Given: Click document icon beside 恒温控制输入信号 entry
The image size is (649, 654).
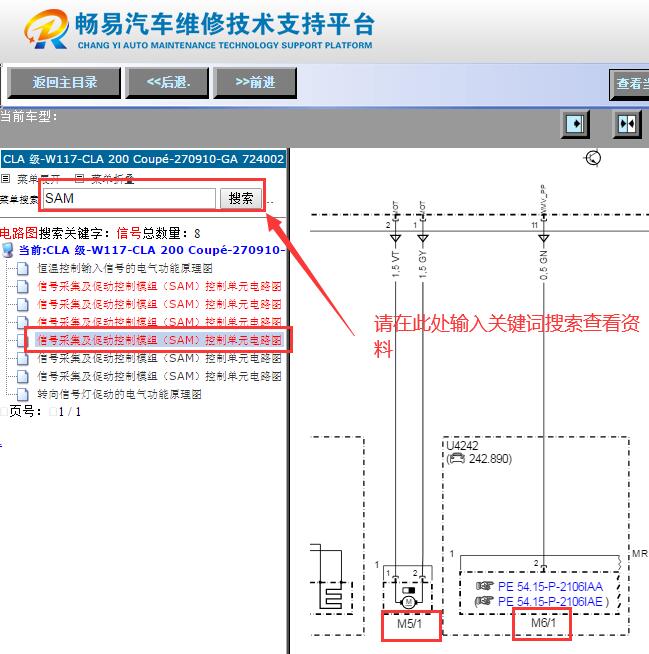Looking at the screenshot, I should (x=23, y=269).
